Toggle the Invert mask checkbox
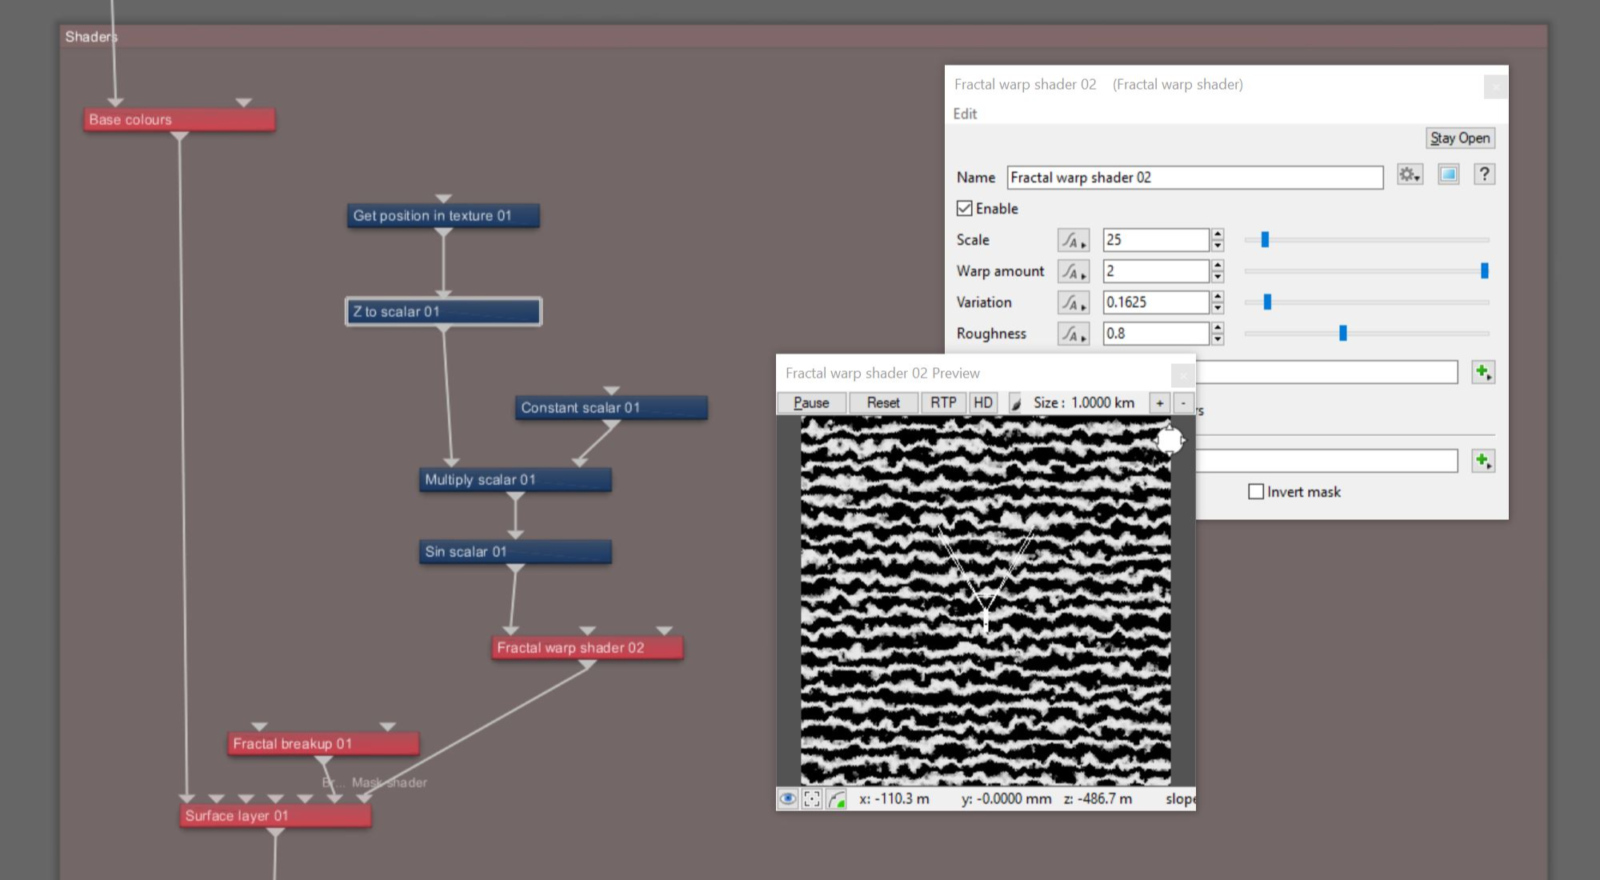The height and width of the screenshot is (880, 1600). pos(1256,491)
